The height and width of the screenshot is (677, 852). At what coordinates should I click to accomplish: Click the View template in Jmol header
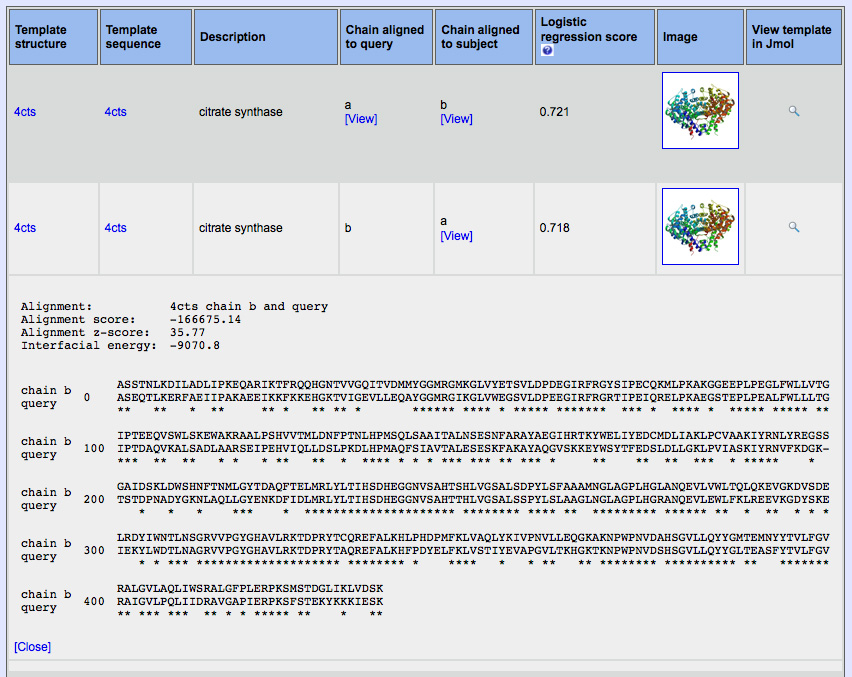click(791, 37)
